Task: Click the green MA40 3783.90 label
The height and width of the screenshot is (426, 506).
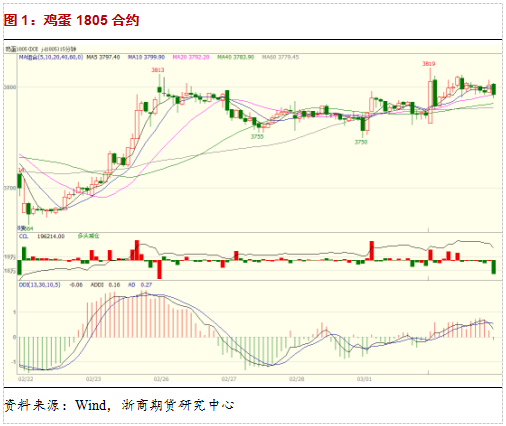Action: tap(236, 57)
